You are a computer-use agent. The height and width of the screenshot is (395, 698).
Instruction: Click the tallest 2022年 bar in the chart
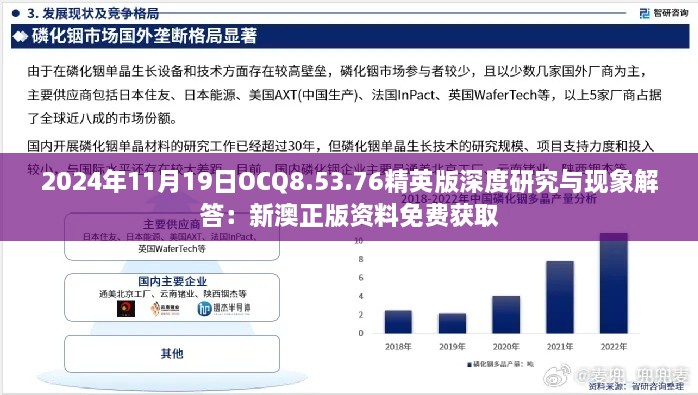(x=614, y=283)
